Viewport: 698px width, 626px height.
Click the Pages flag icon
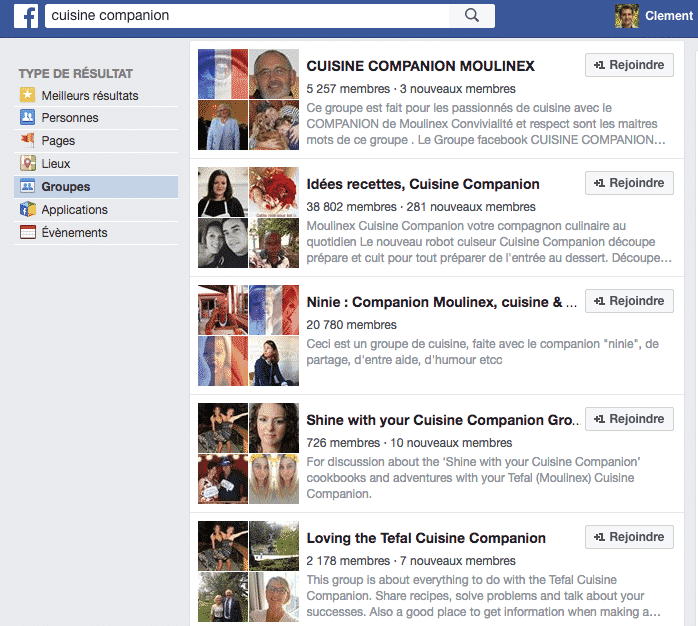click(x=28, y=141)
